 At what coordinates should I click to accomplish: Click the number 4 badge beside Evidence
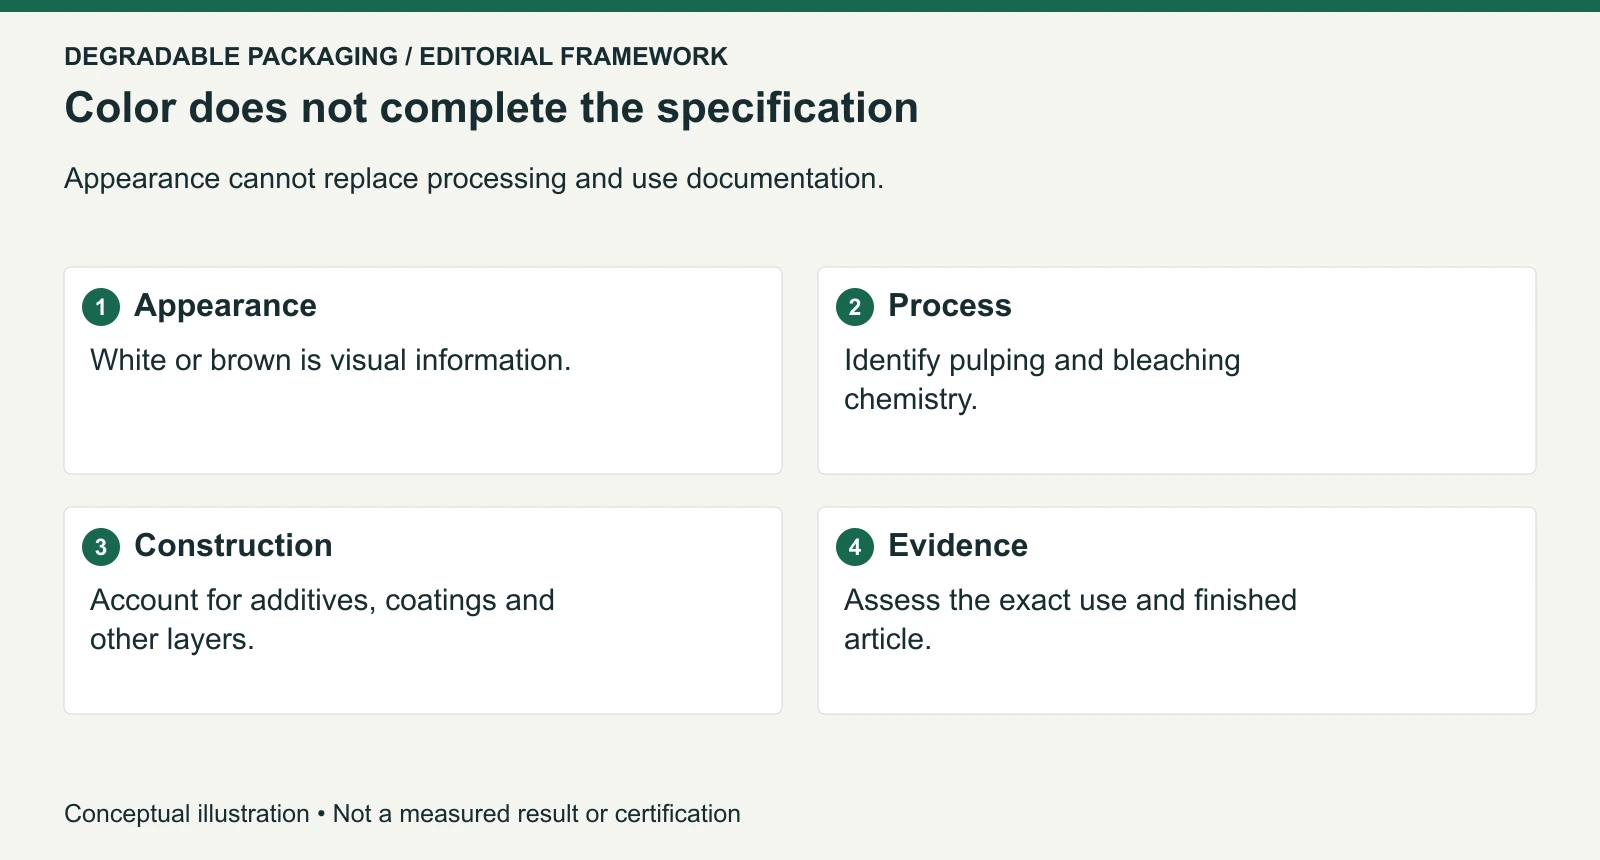855,547
